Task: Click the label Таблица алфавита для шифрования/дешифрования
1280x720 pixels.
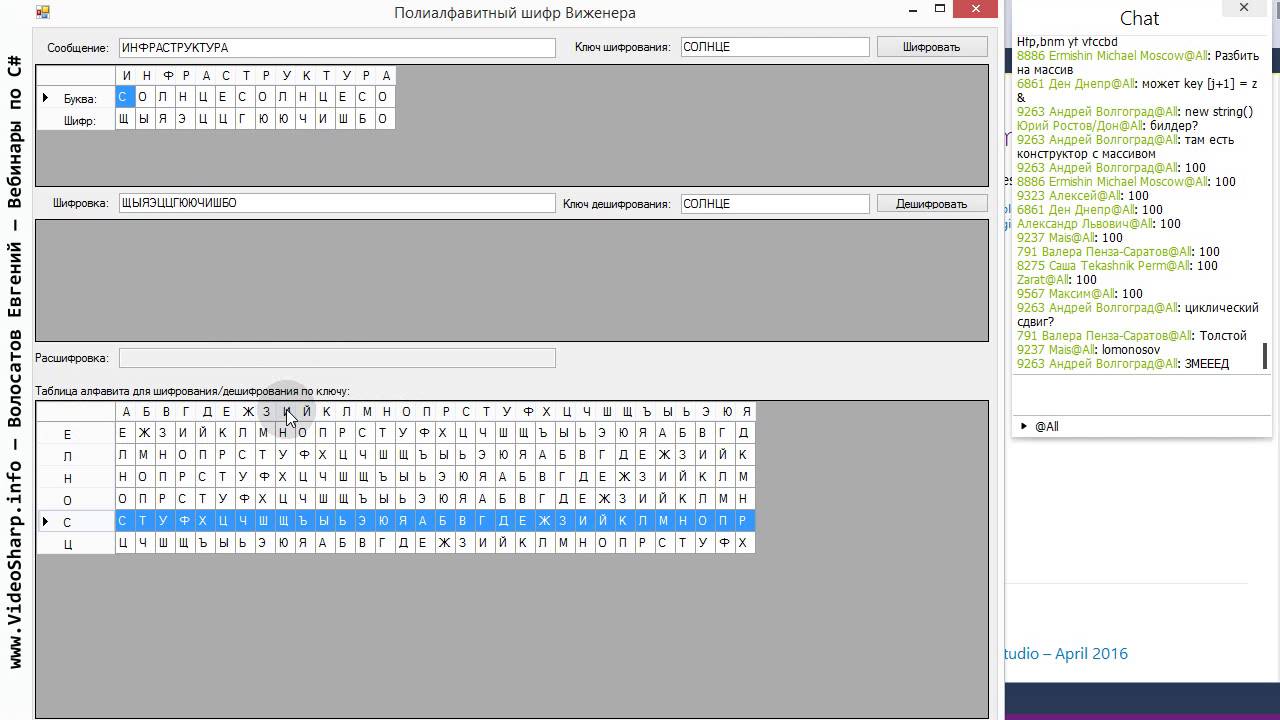Action: [192, 391]
